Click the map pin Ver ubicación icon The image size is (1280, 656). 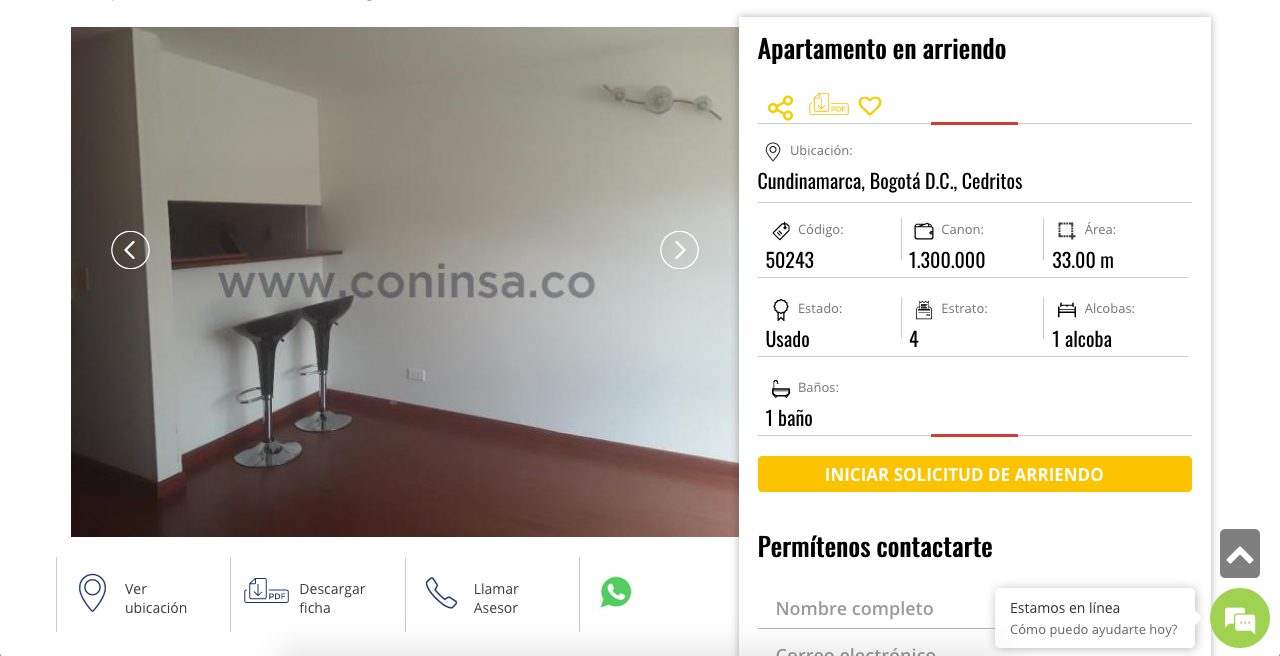(x=92, y=593)
